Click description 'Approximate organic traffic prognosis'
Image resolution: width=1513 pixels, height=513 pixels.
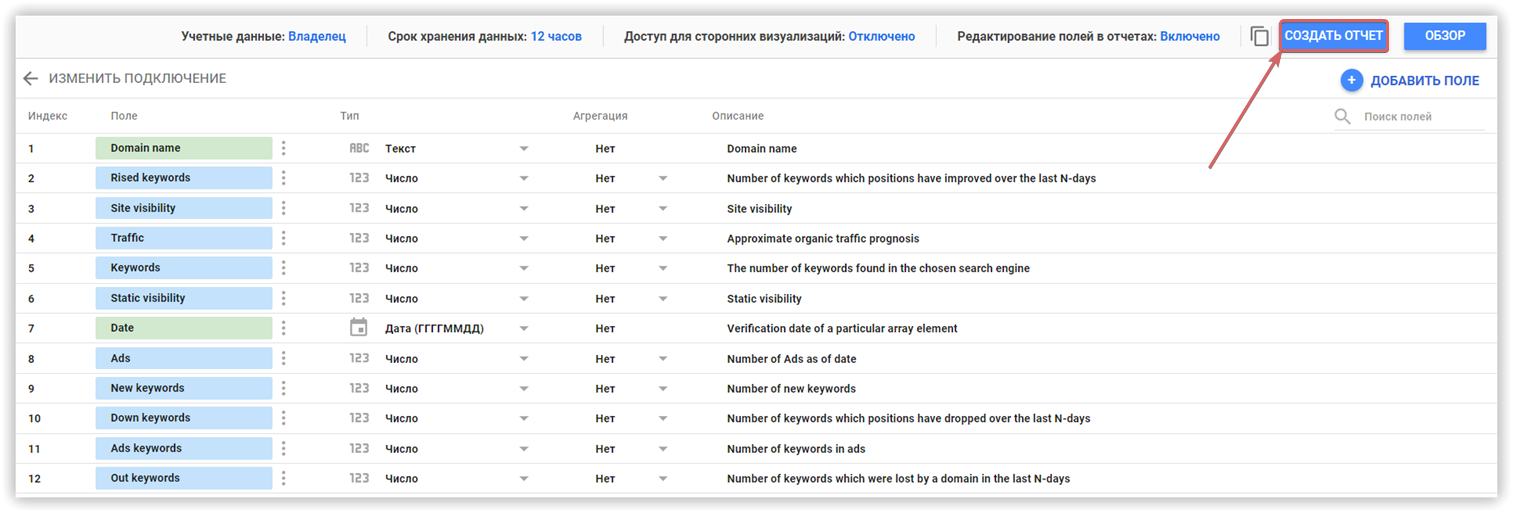823,239
